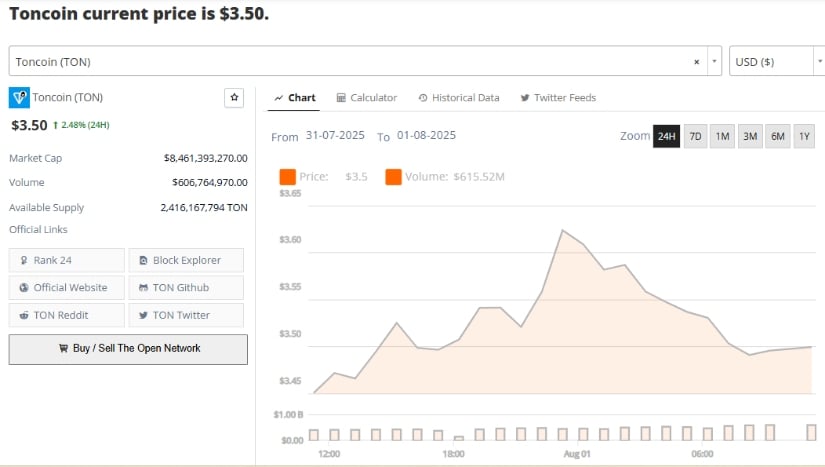Click the price peak point on the chart
The width and height of the screenshot is (825, 467).
(562, 230)
